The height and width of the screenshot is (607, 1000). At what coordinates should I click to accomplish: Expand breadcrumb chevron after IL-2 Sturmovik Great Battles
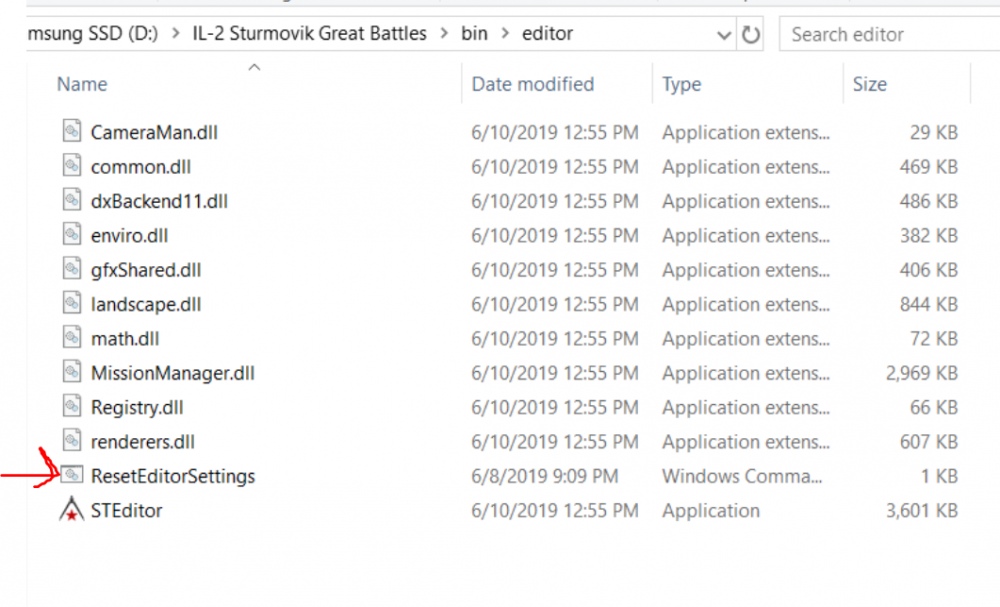point(443,34)
